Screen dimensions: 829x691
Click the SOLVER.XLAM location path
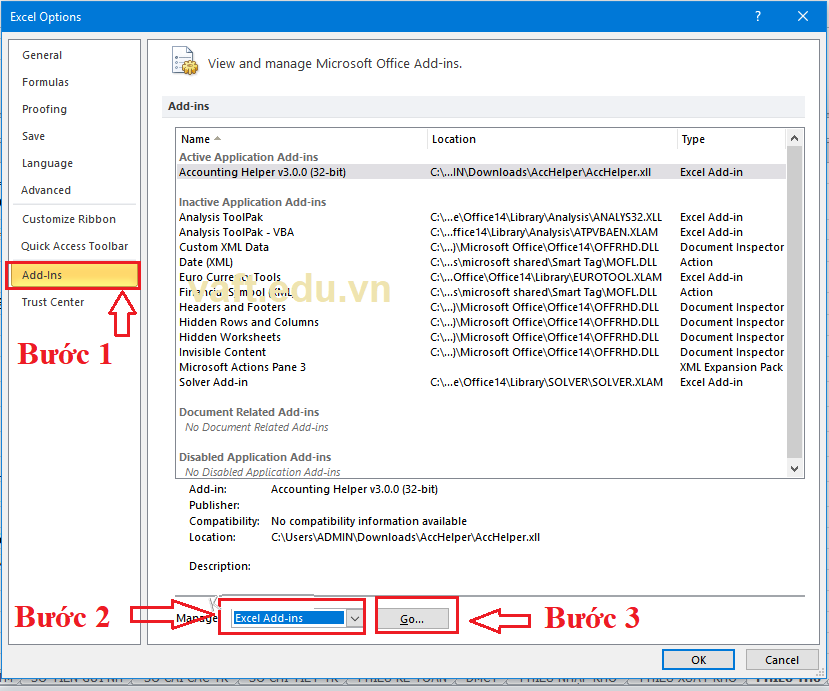pyautogui.click(x=546, y=382)
